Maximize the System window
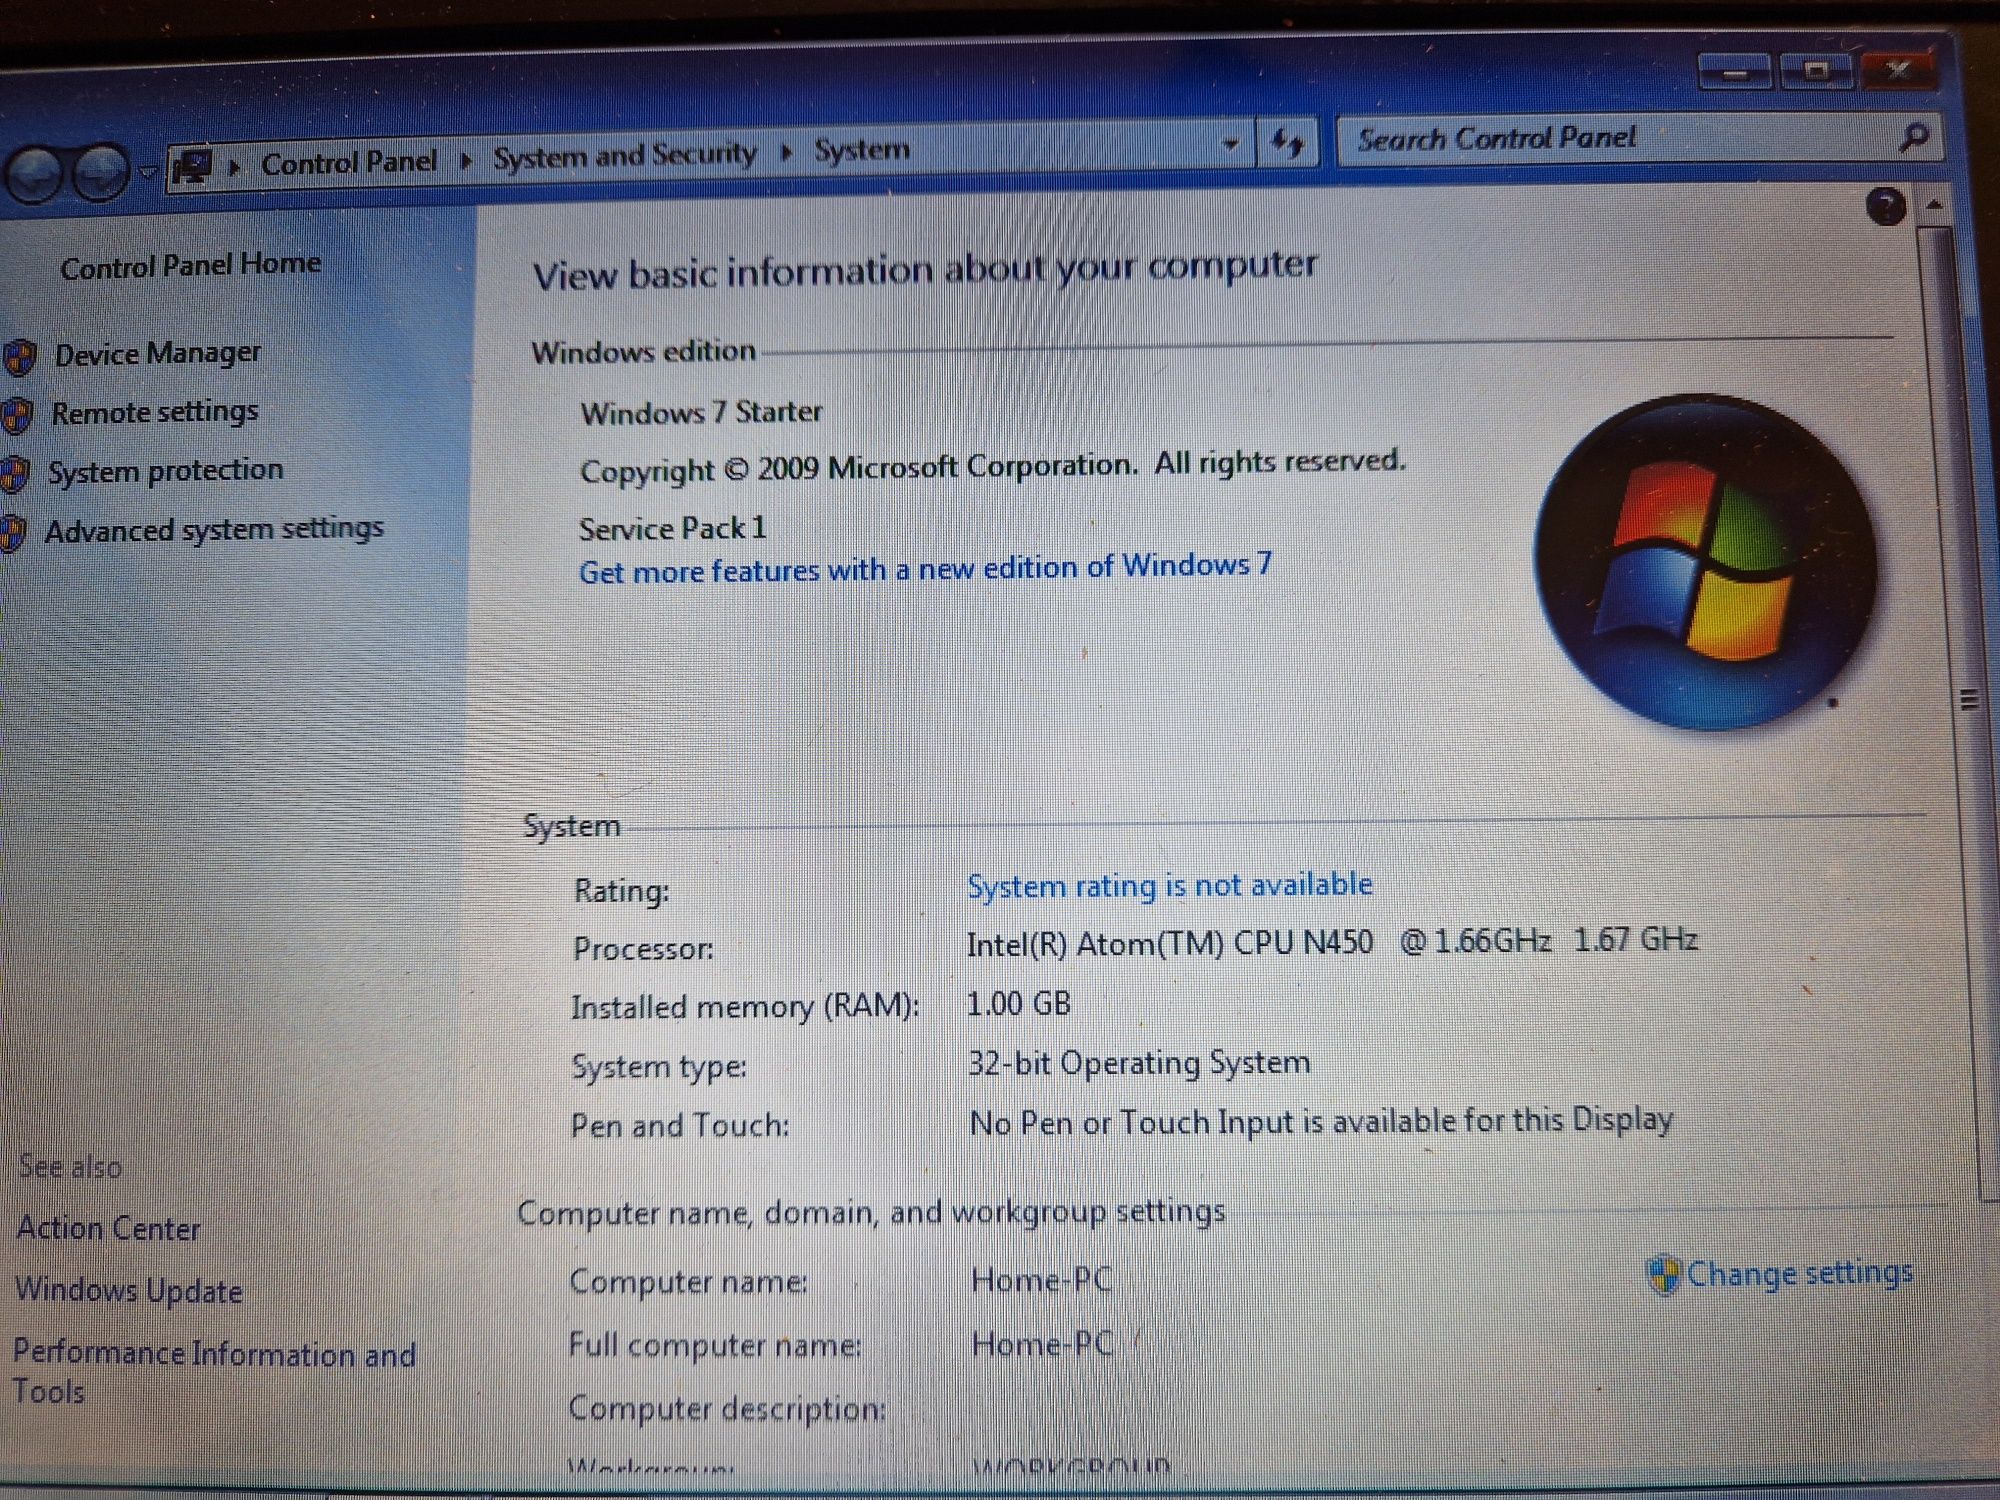The height and width of the screenshot is (1500, 2000). pos(1815,71)
